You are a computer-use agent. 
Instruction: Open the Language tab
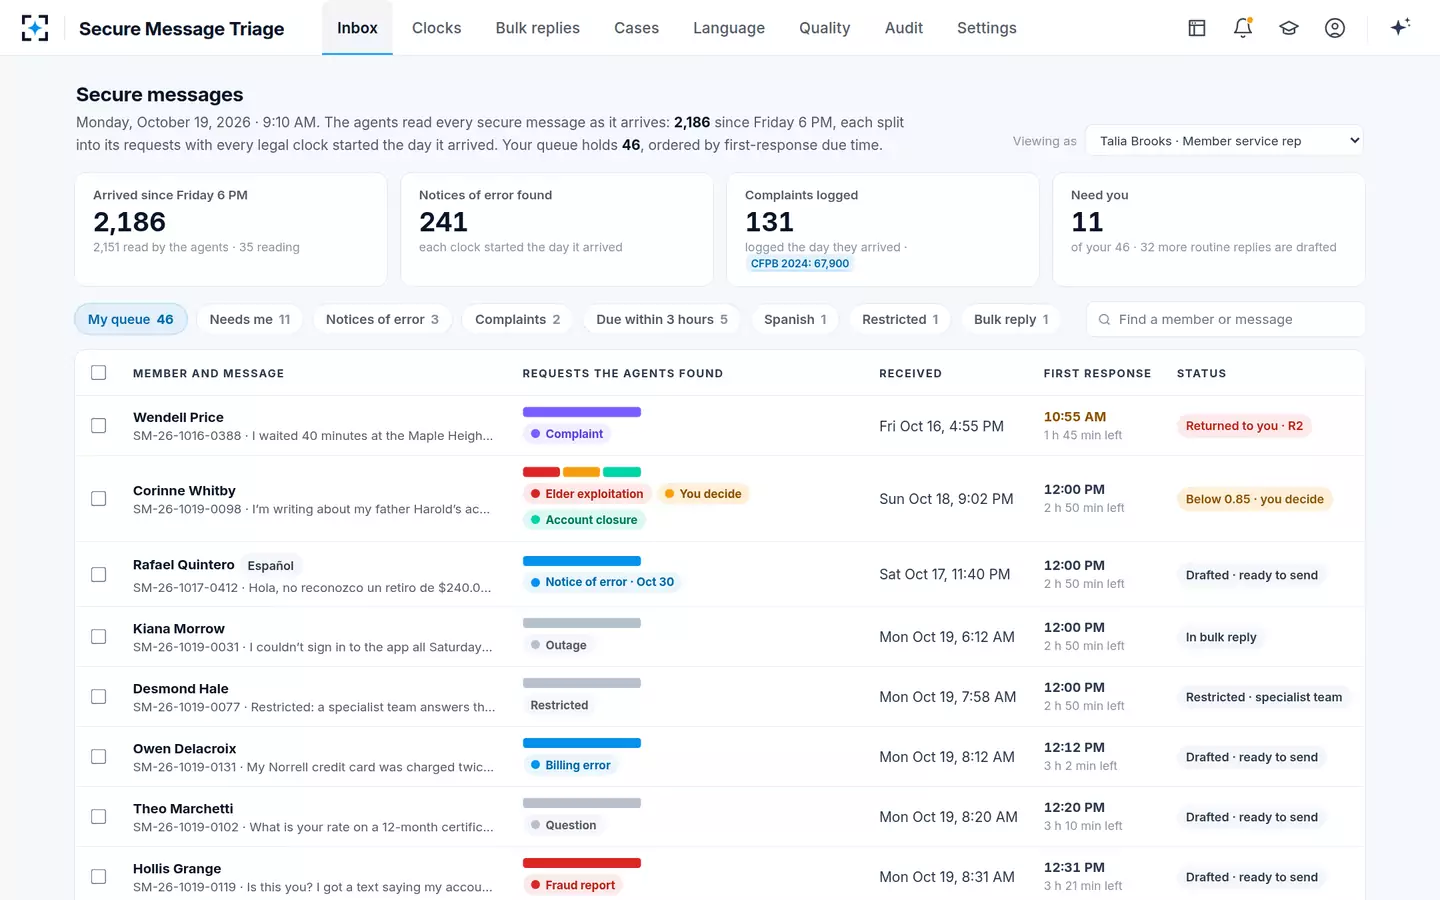click(x=729, y=28)
